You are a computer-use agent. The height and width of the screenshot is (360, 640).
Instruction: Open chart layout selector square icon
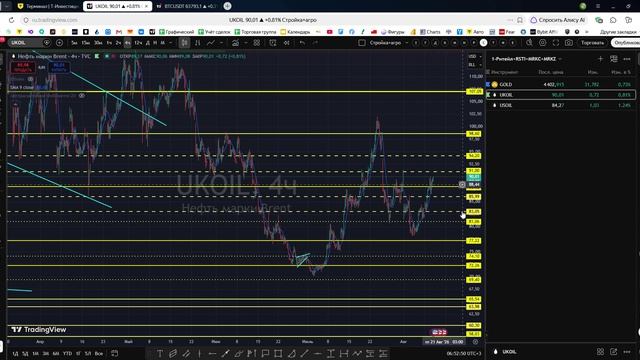point(362,42)
